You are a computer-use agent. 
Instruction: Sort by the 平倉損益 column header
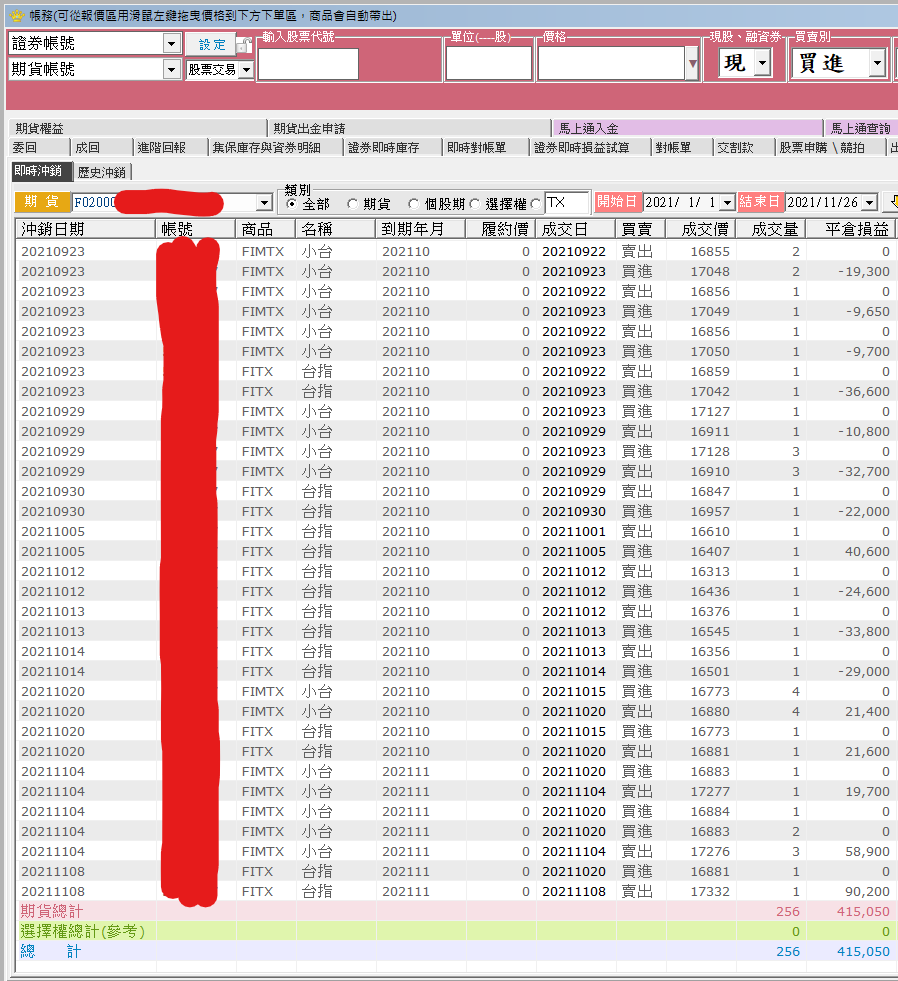click(x=851, y=229)
